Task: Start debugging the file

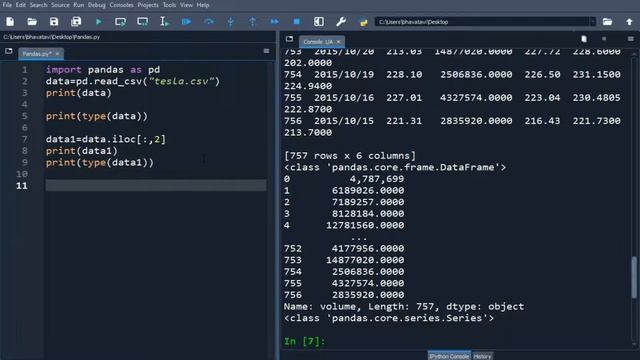Action: (x=186, y=22)
